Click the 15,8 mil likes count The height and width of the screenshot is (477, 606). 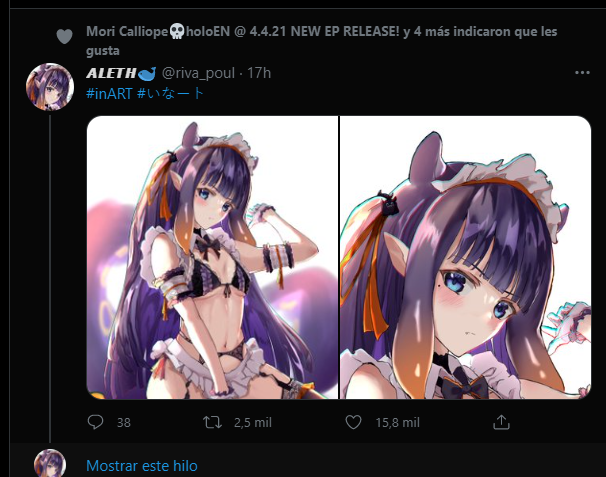click(398, 422)
